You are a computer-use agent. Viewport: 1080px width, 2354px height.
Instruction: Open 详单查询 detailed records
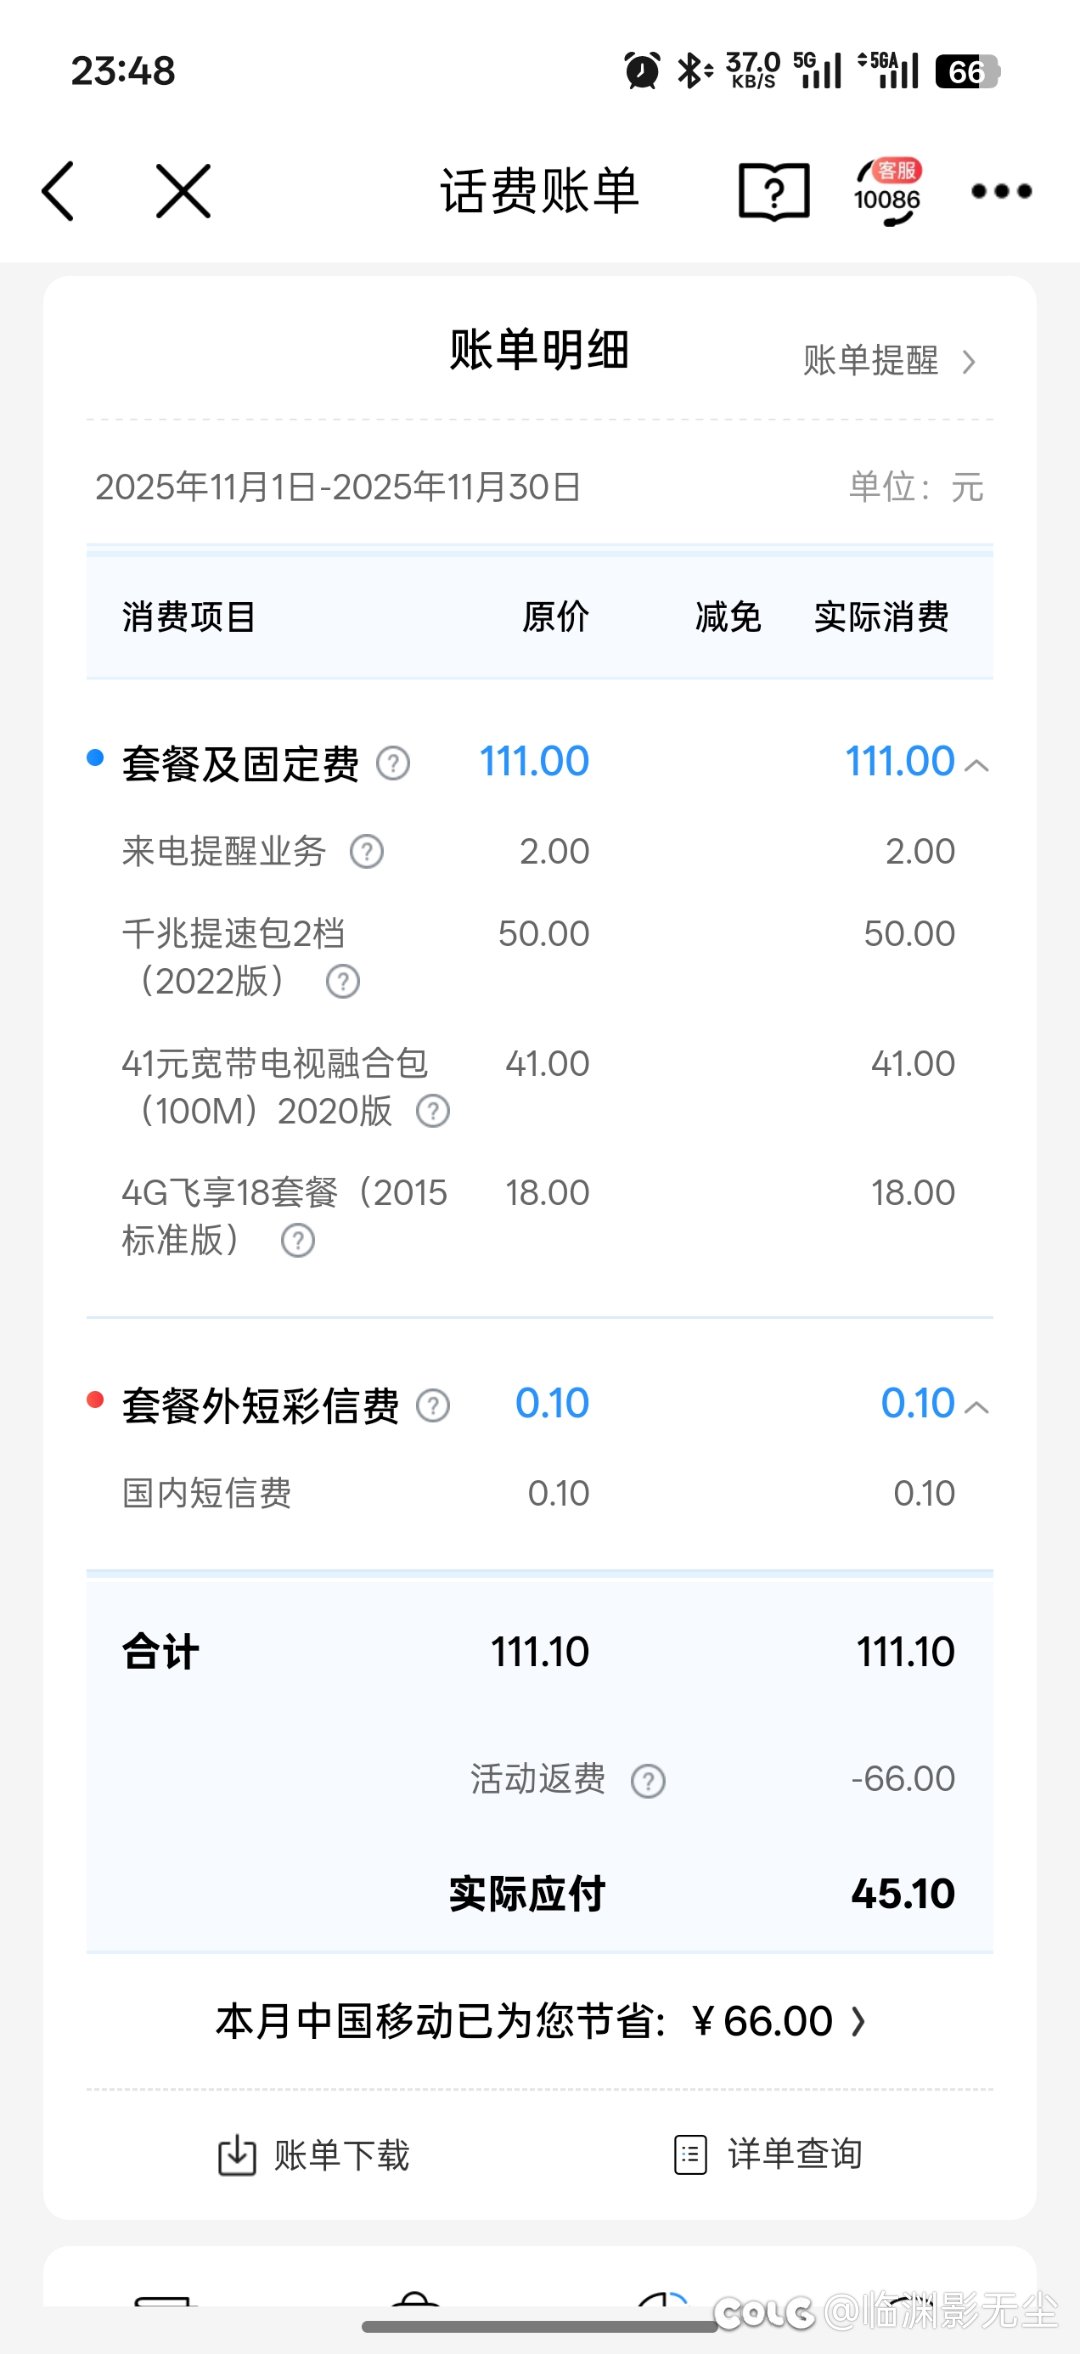pyautogui.click(x=768, y=2154)
